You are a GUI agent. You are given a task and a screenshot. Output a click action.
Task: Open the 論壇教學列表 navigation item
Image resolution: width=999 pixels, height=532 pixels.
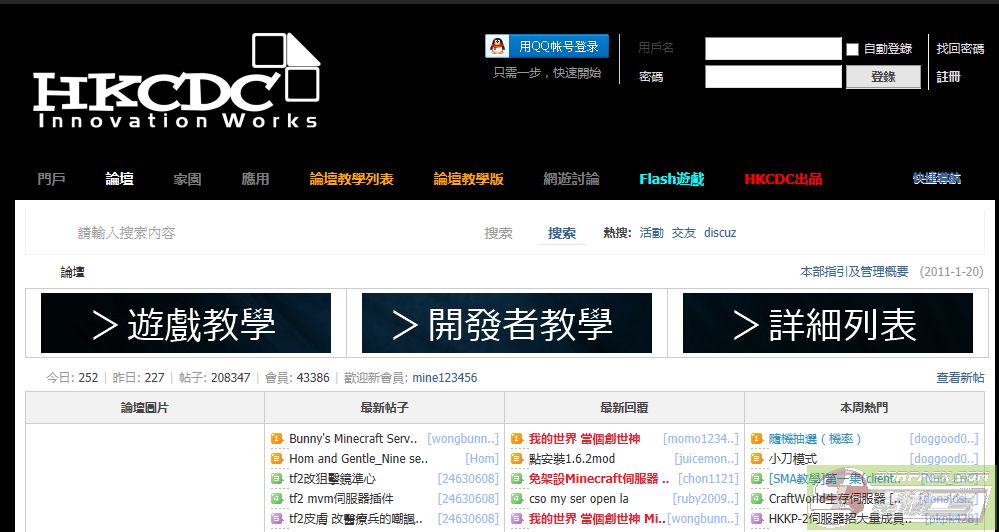click(x=351, y=179)
